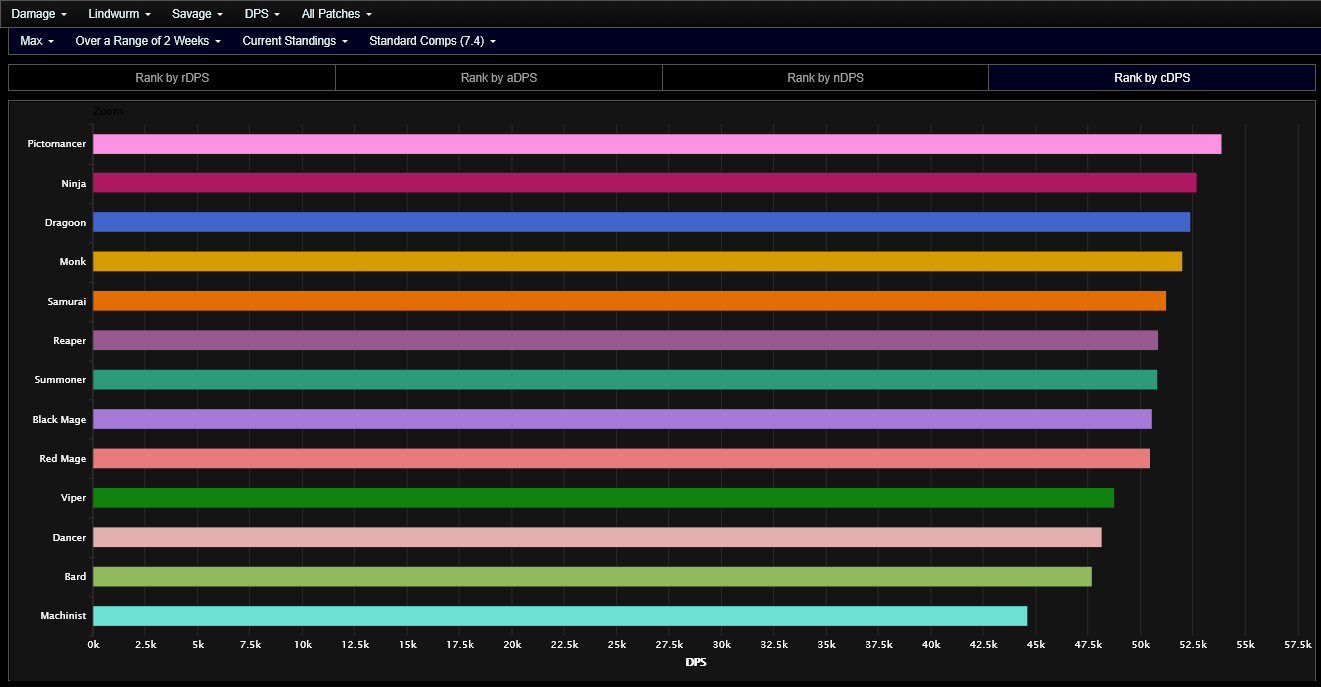Open the Damage dropdown menu

tap(39, 14)
